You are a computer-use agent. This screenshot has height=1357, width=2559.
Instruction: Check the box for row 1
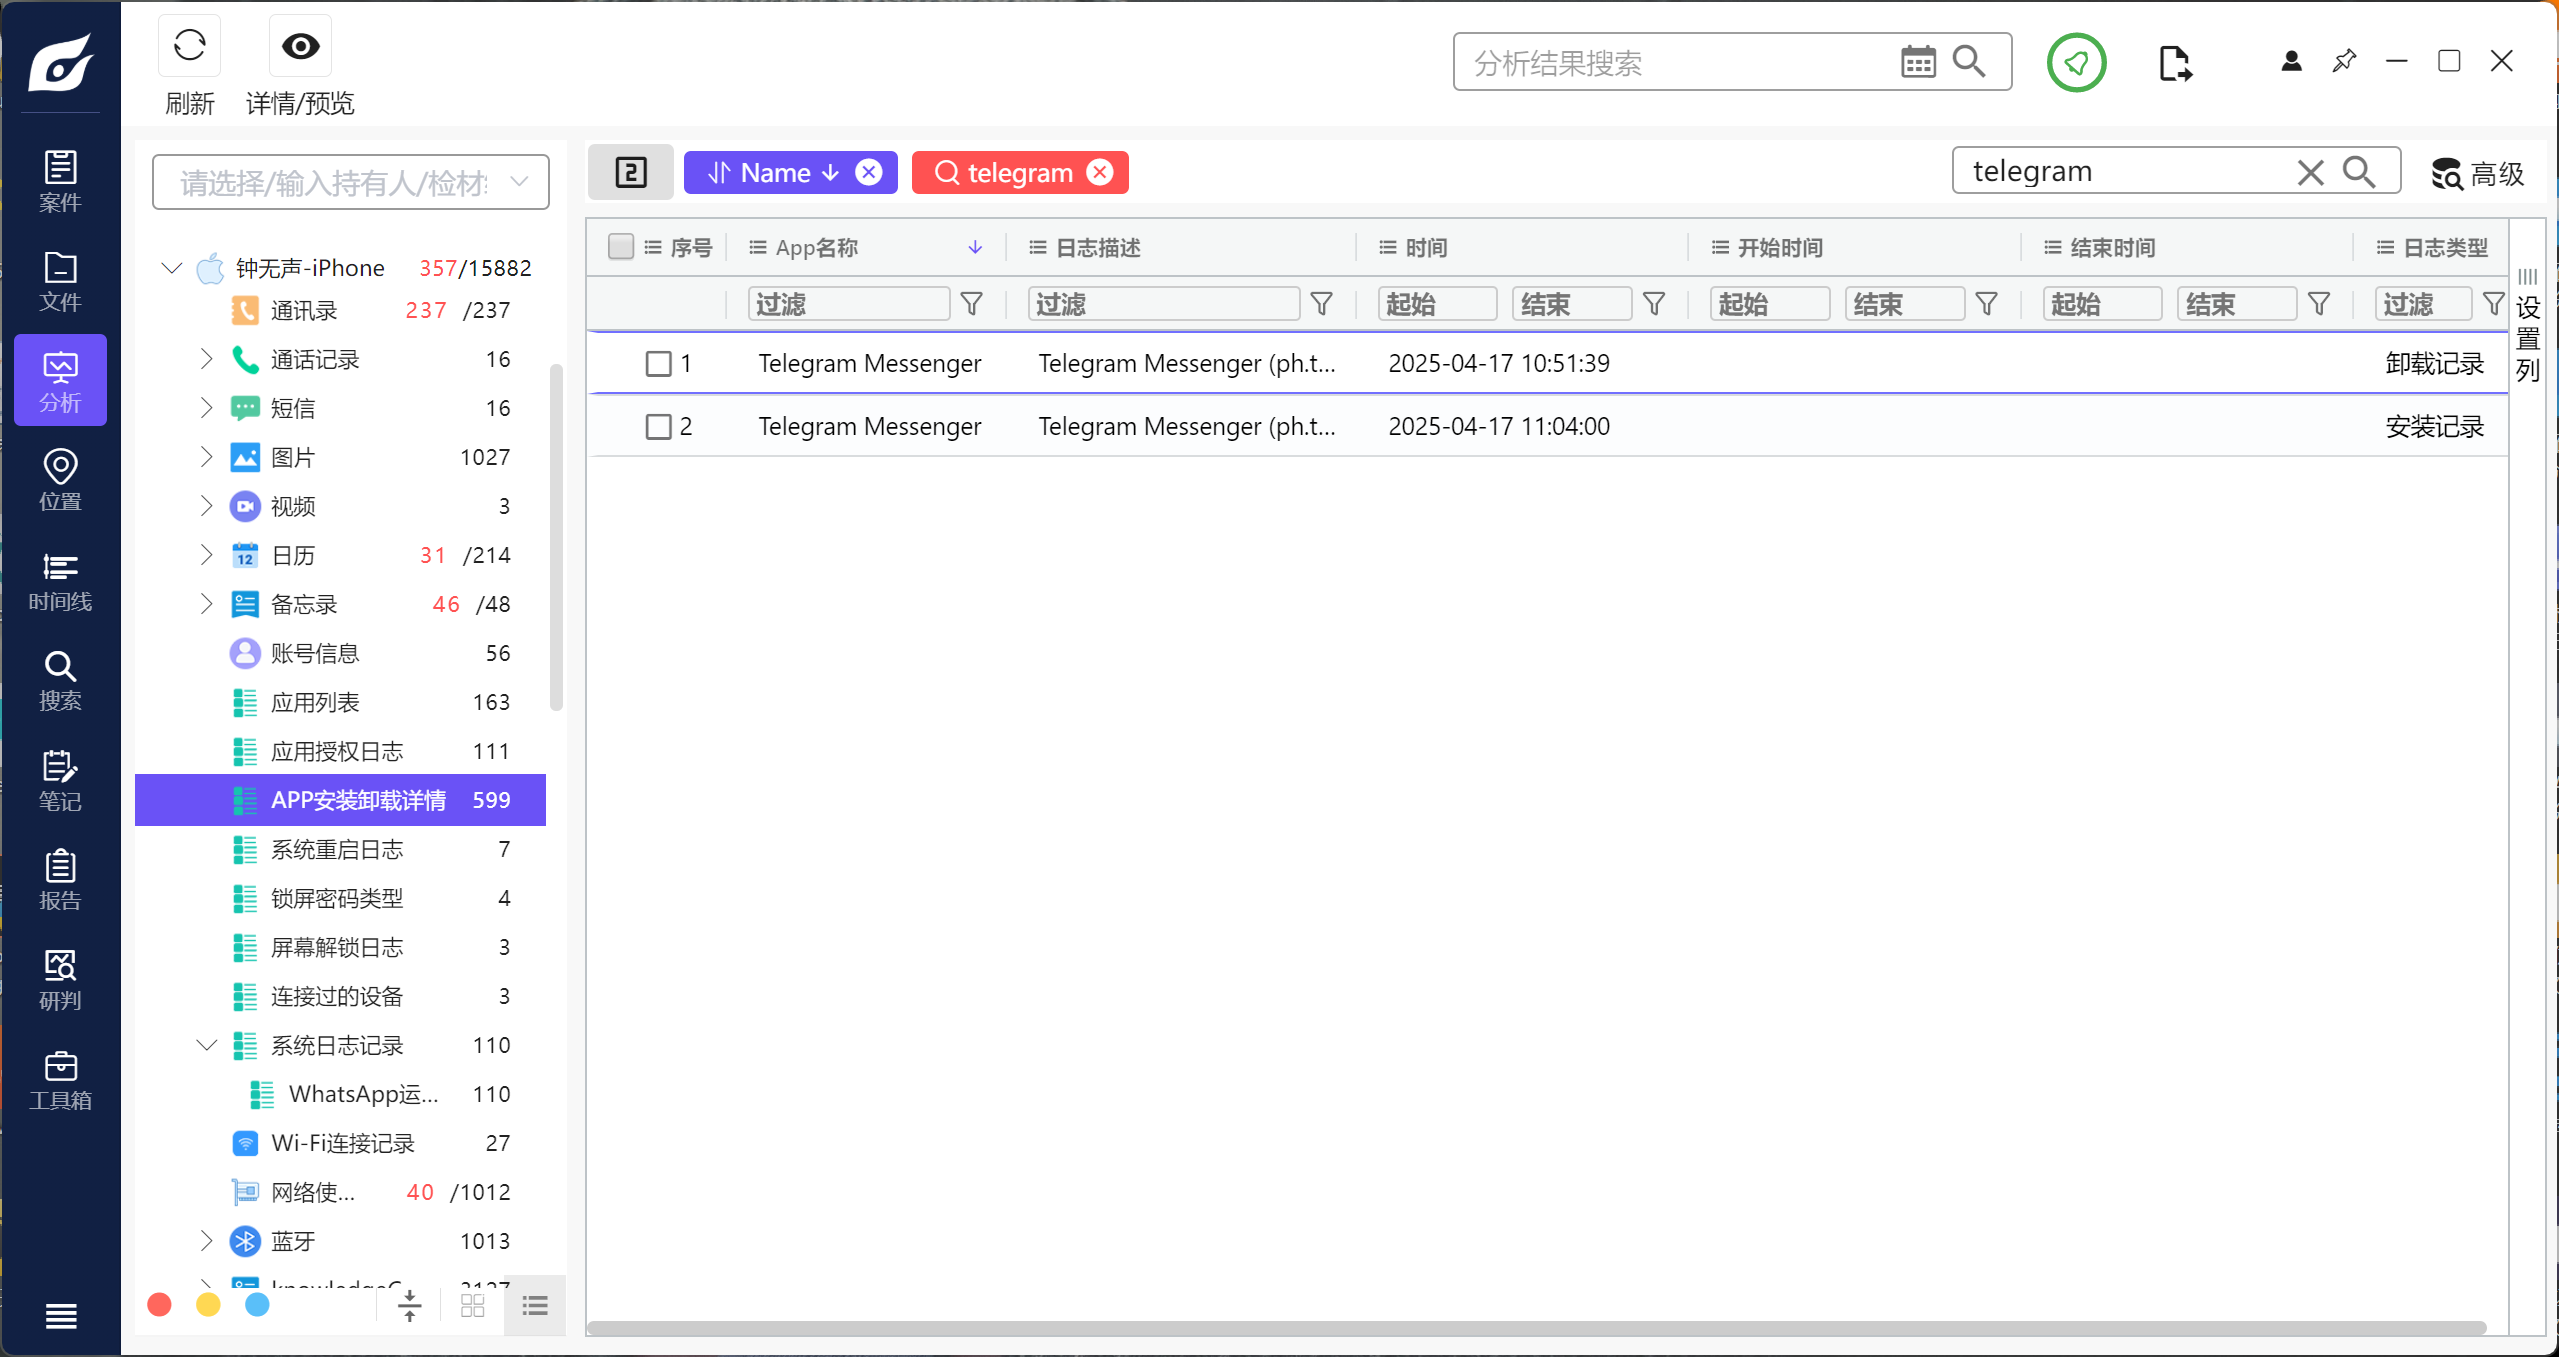[x=658, y=363]
